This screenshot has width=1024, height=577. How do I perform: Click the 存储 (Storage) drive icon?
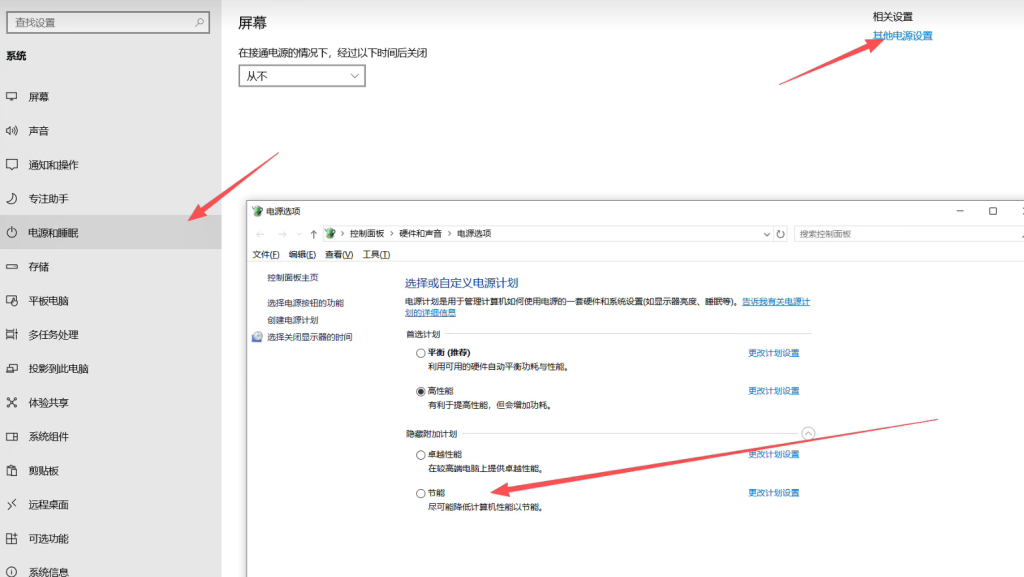coord(12,267)
